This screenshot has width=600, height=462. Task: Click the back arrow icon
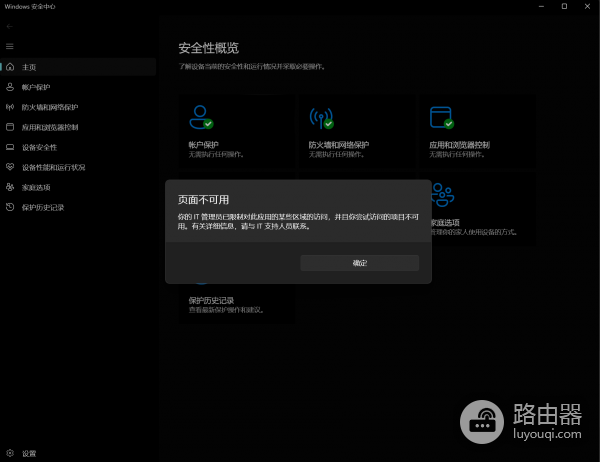10,26
